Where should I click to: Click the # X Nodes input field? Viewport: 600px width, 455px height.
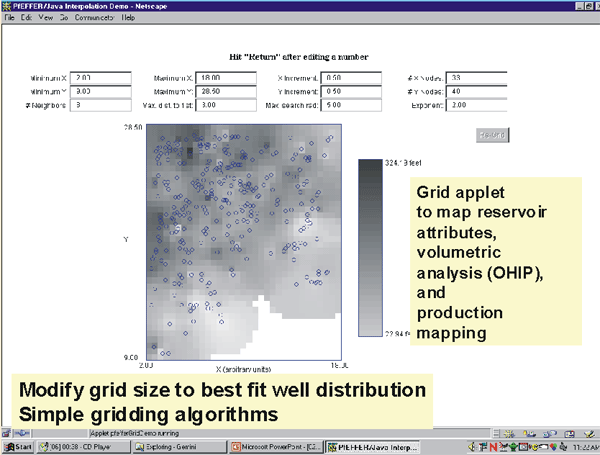(476, 78)
